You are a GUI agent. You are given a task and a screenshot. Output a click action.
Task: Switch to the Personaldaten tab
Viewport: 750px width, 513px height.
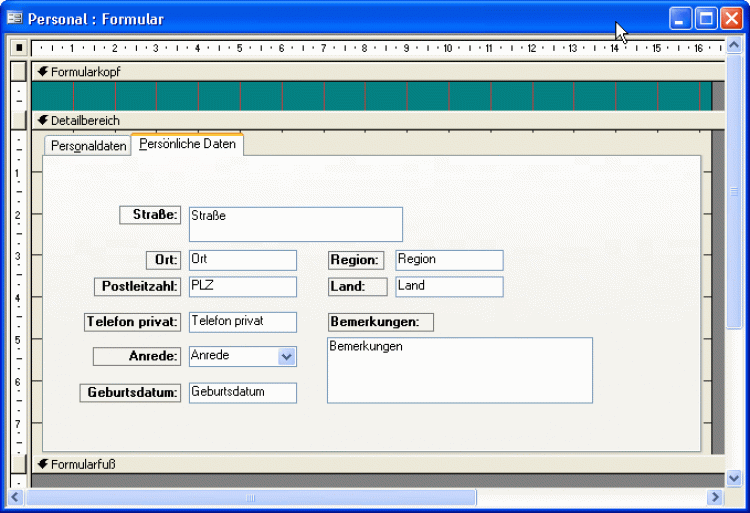pyautogui.click(x=88, y=146)
